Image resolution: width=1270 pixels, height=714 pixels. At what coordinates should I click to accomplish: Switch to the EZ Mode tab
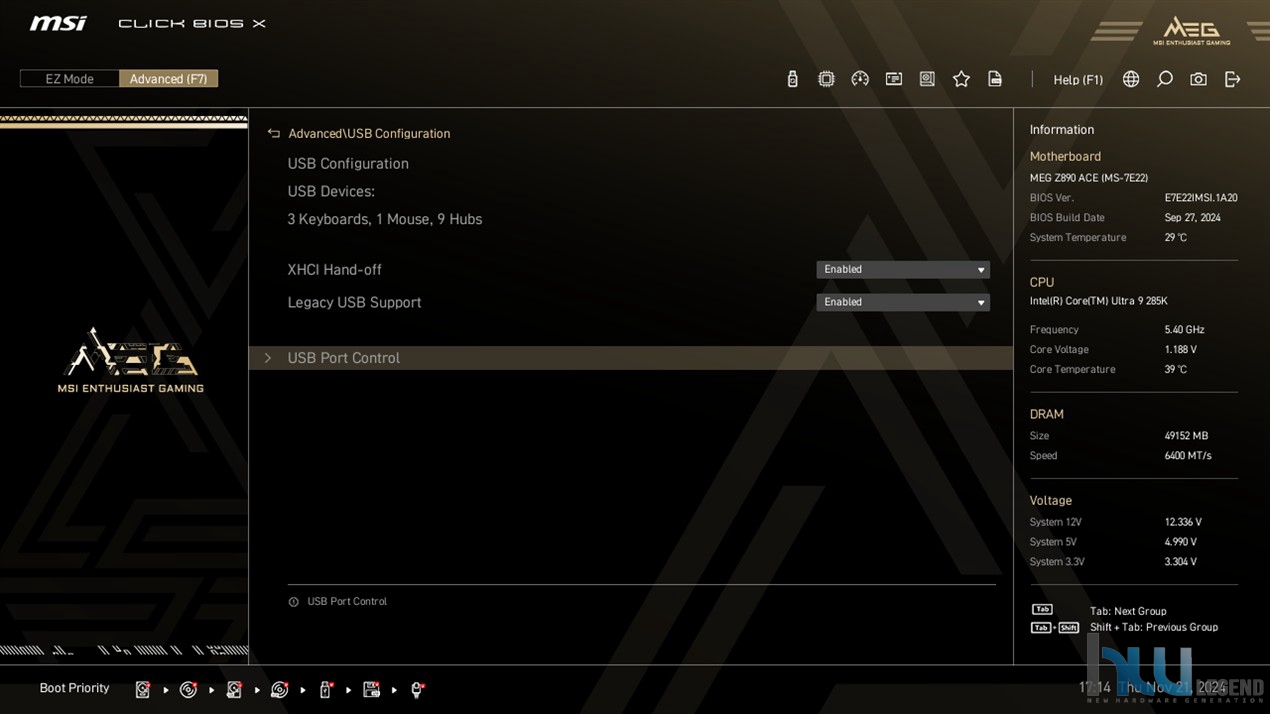[69, 79]
